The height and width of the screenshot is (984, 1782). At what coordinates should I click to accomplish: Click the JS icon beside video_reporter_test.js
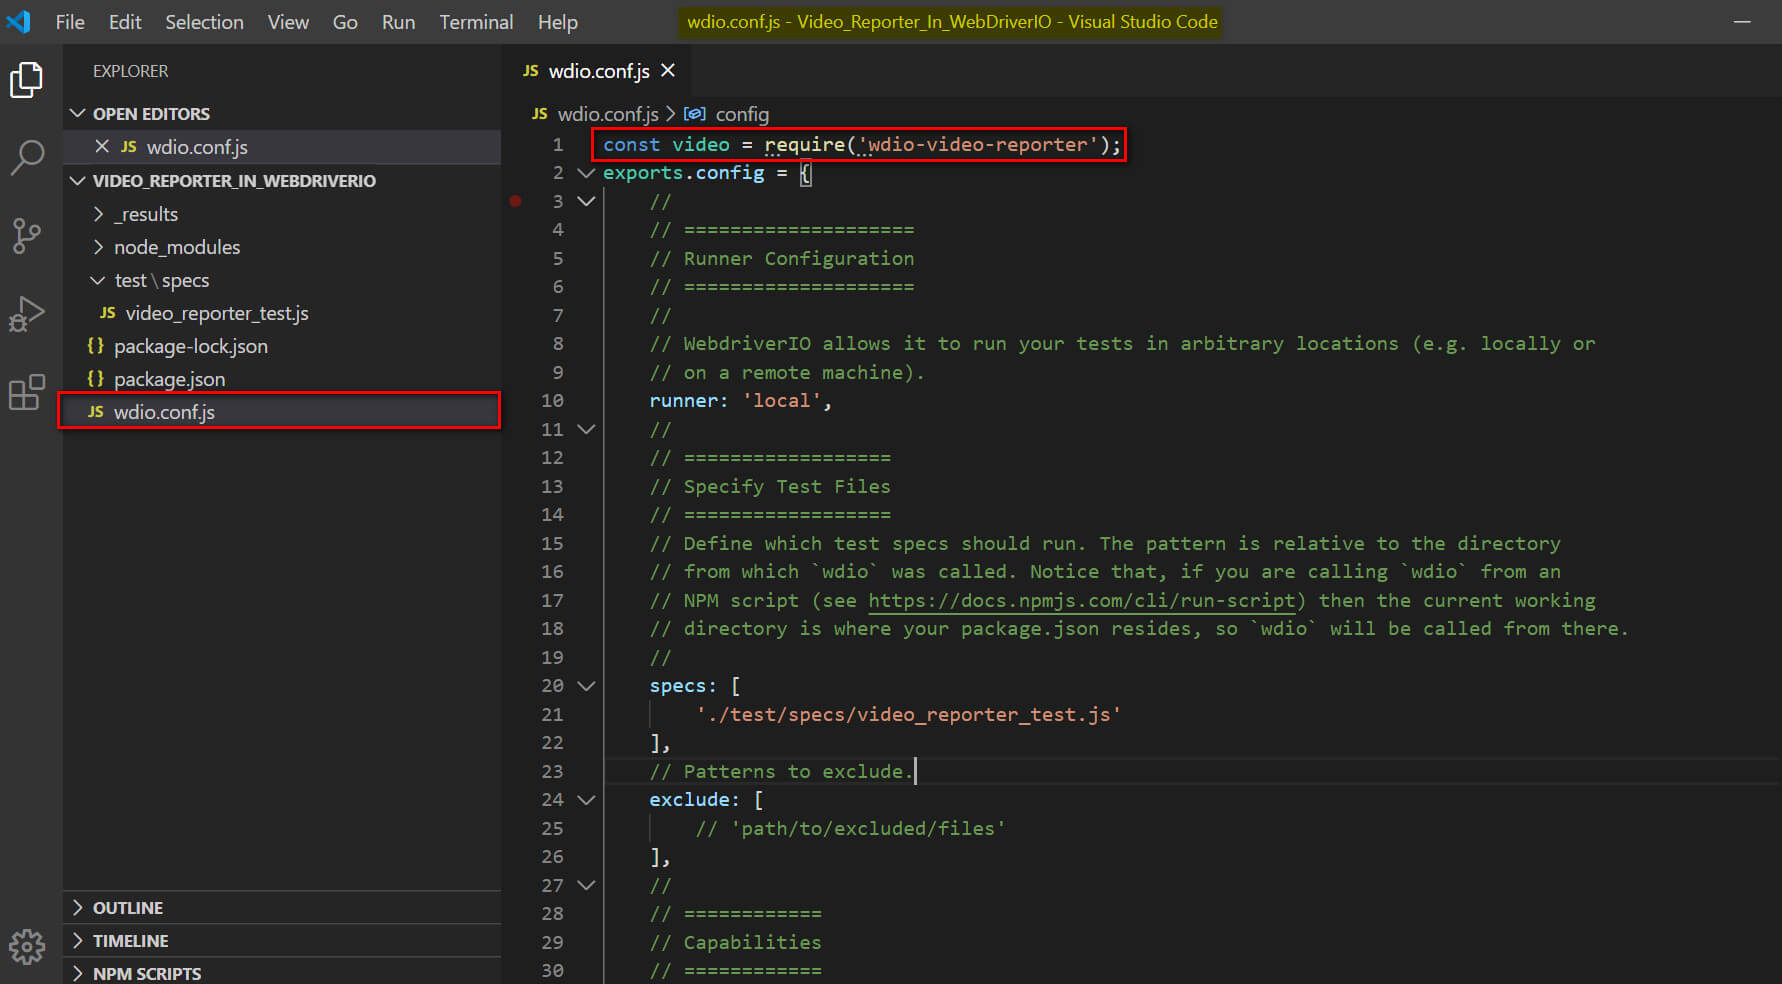(x=108, y=313)
